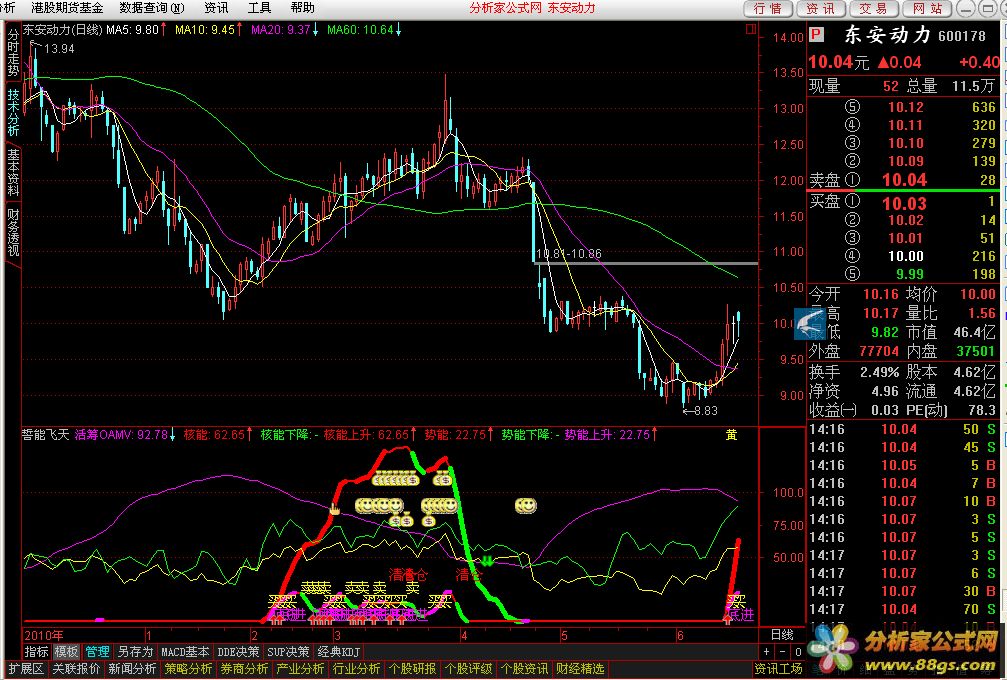Open the 行业分析 tab
The width and height of the screenshot is (1007, 680).
356,669
